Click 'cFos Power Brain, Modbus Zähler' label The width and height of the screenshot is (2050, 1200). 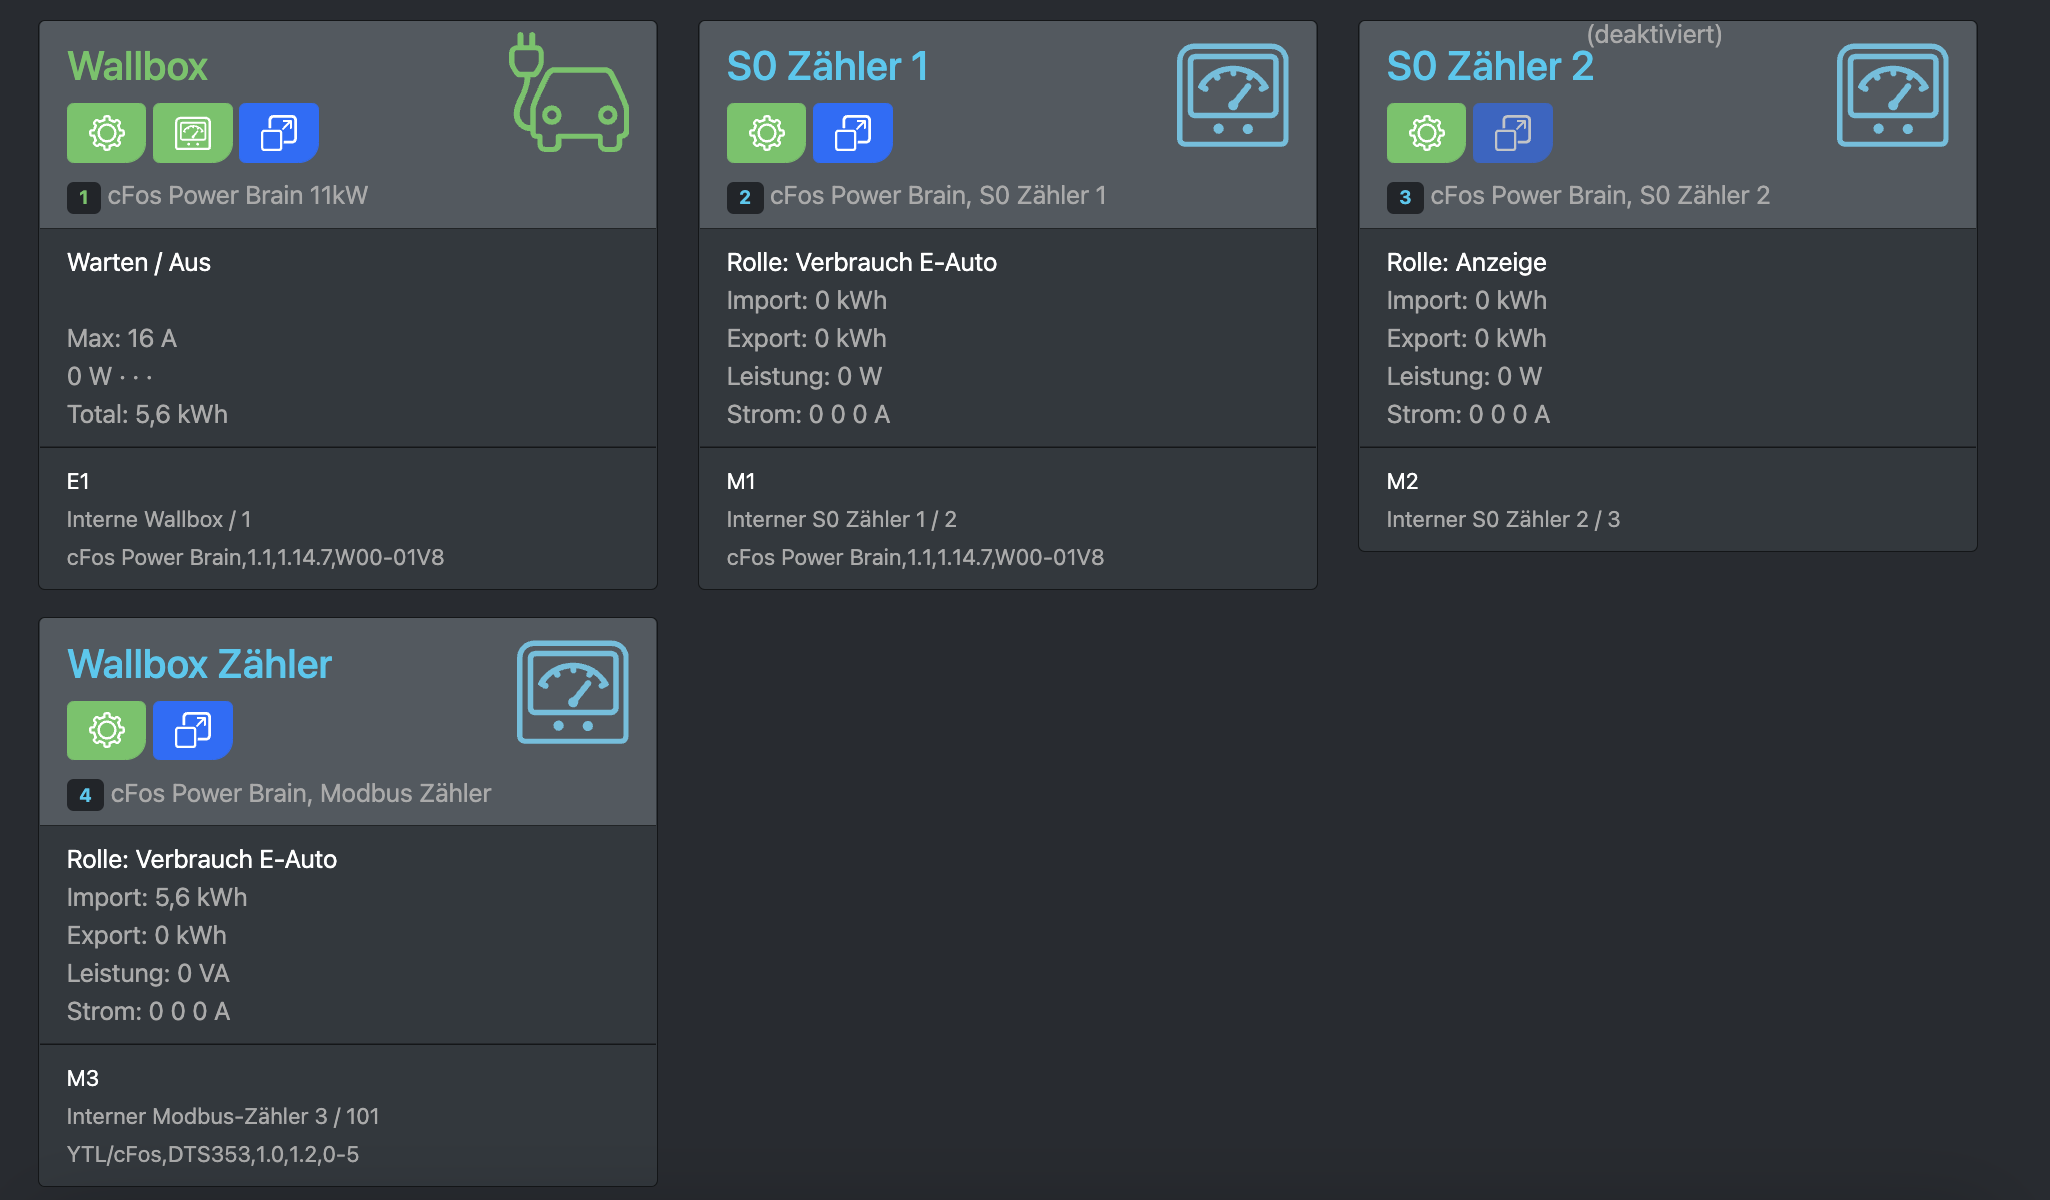[x=301, y=793]
